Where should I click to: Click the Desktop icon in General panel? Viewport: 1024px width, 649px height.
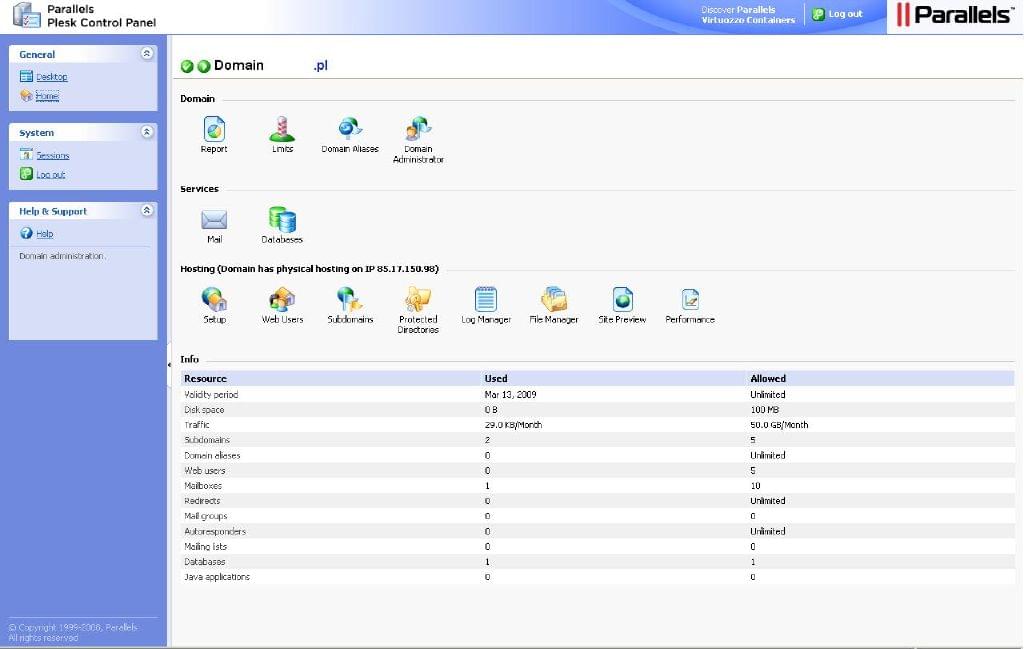[26, 76]
